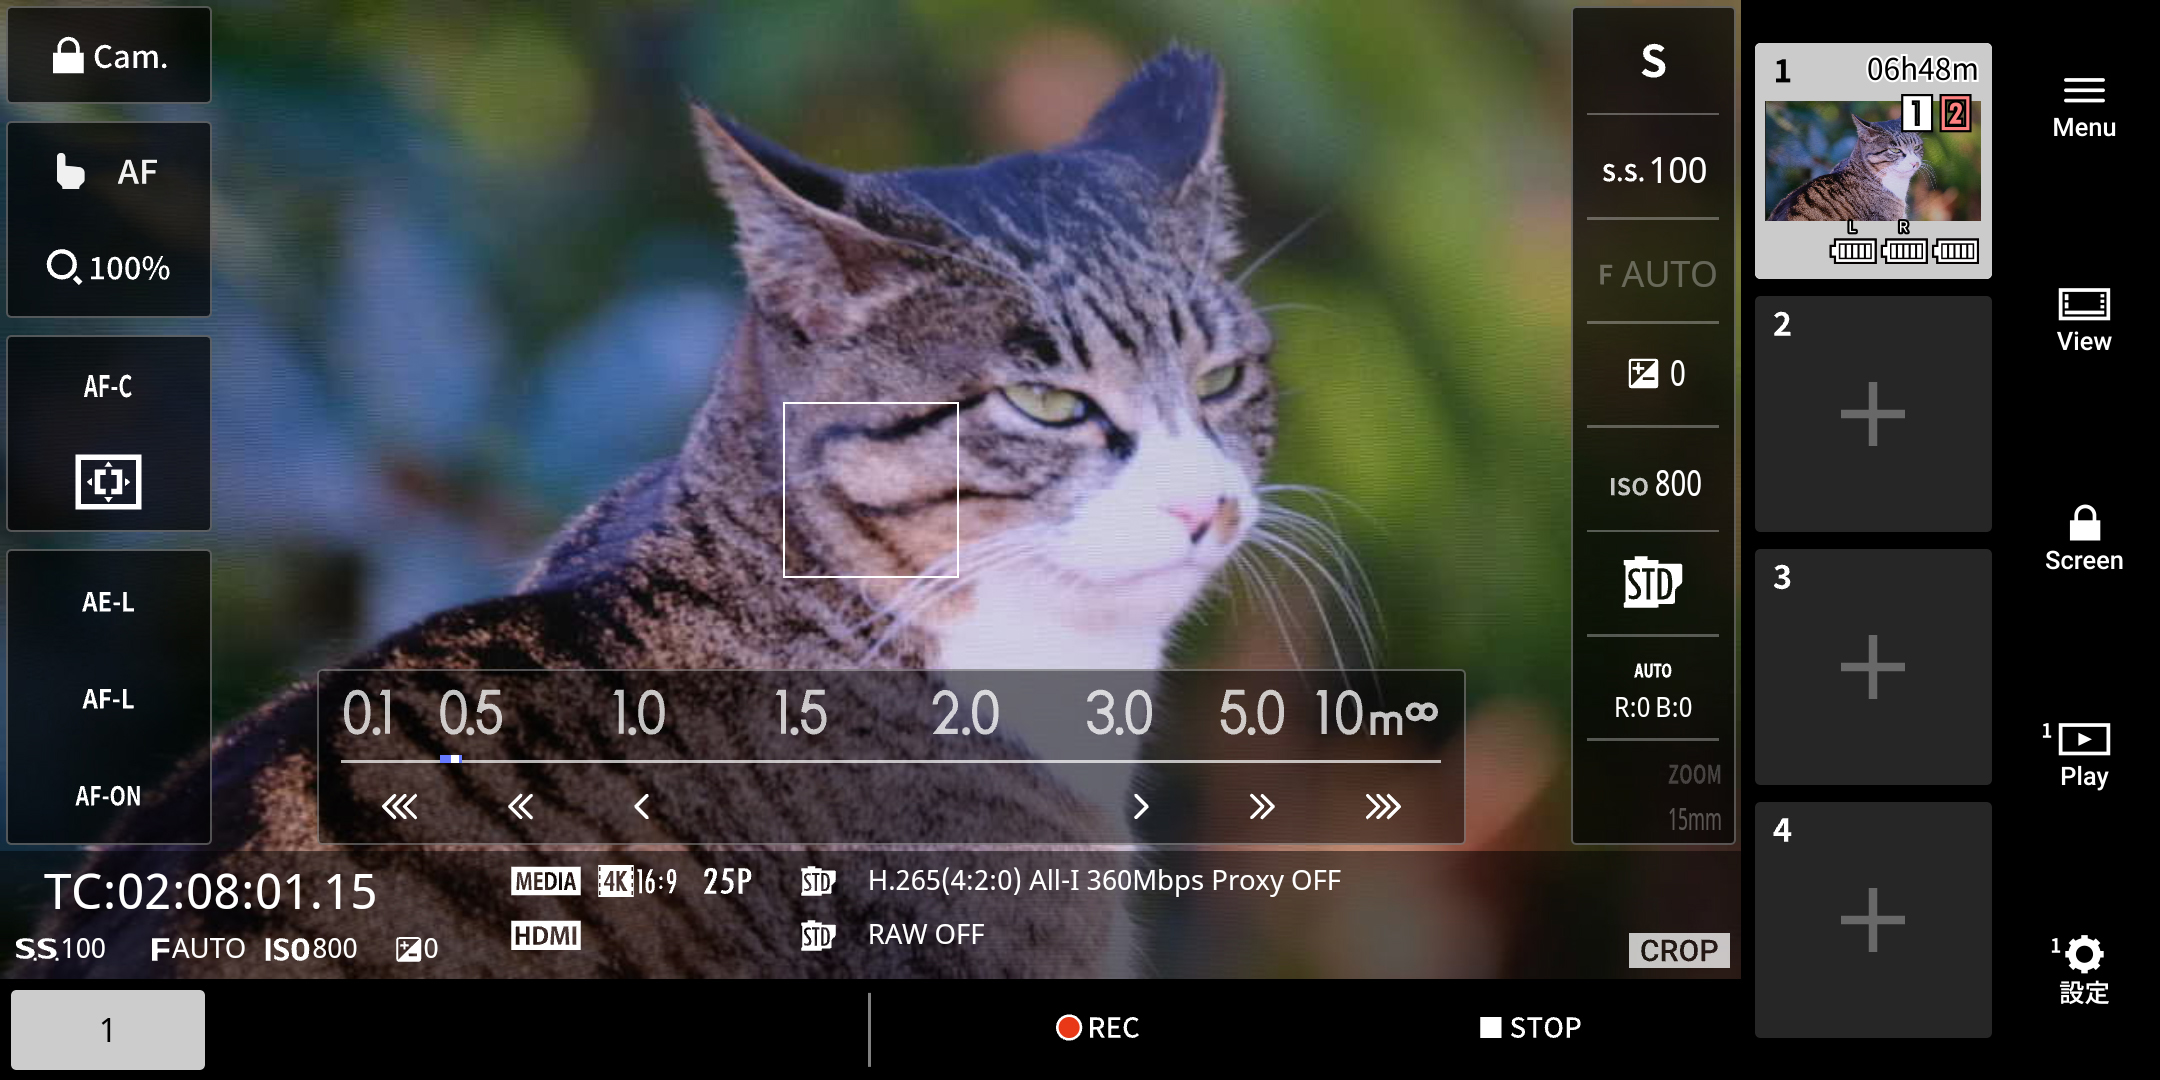Screen dimensions: 2160x1080
Task: Step focus nearer with single left arrow
Action: pyautogui.click(x=642, y=806)
